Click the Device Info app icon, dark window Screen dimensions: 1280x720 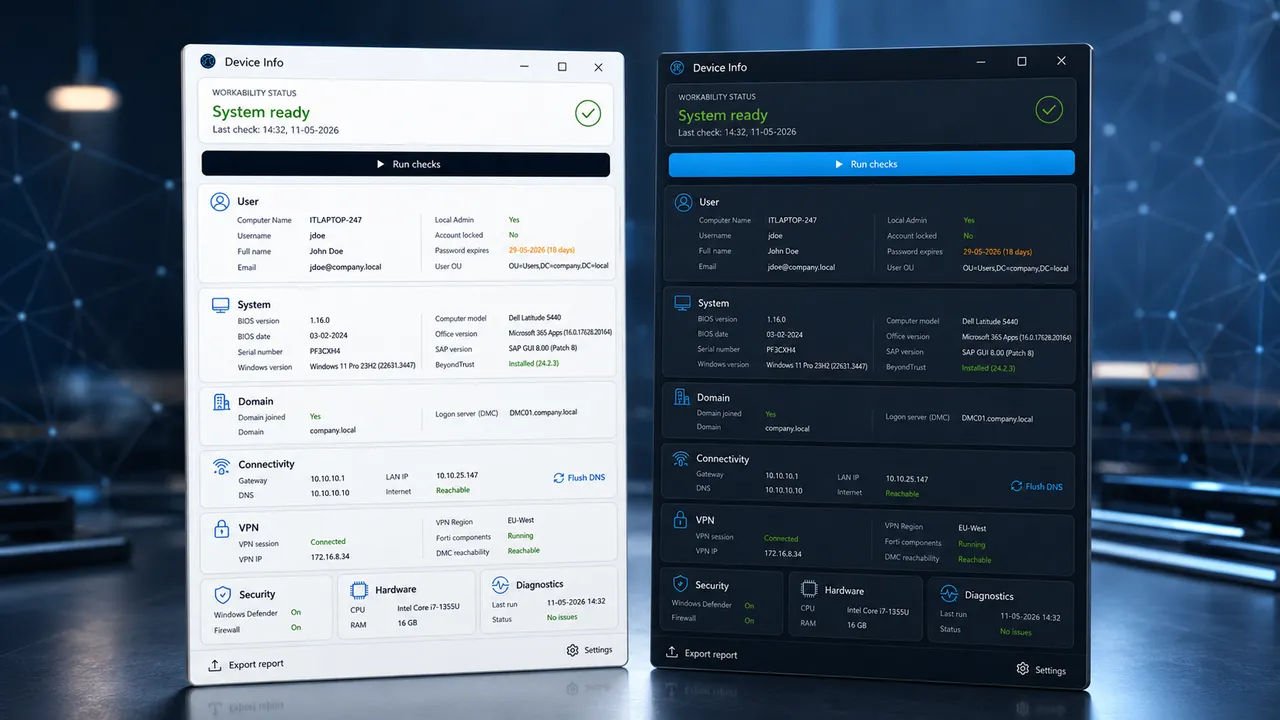[677, 67]
